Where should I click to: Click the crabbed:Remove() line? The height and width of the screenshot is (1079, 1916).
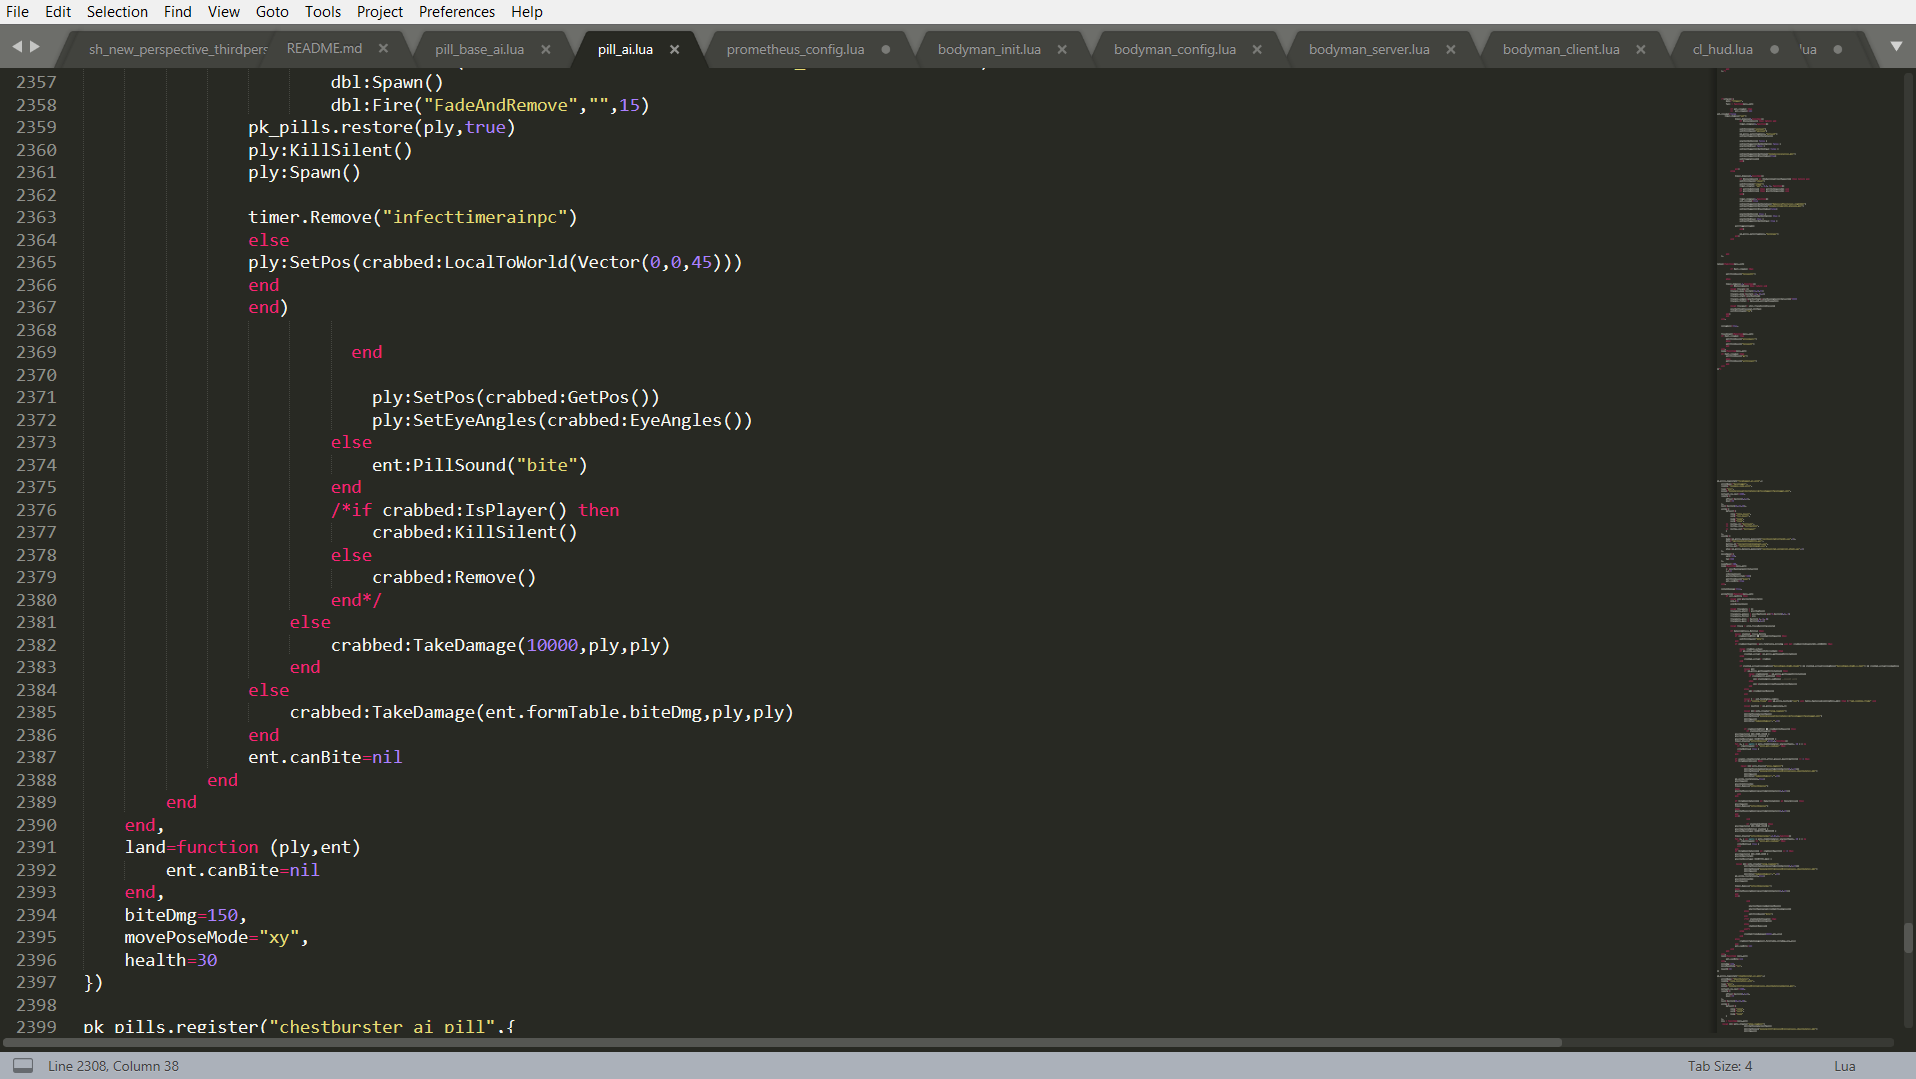(x=454, y=577)
